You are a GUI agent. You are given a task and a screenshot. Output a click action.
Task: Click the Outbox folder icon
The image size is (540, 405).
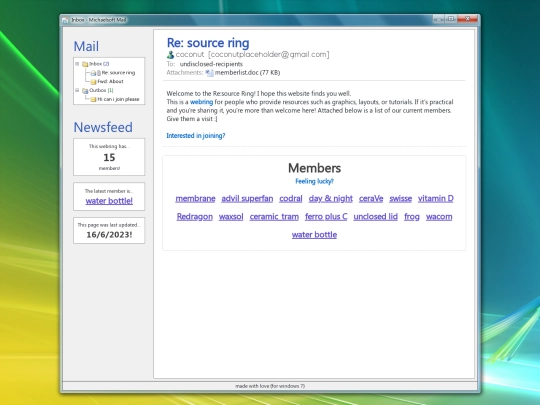(85, 91)
